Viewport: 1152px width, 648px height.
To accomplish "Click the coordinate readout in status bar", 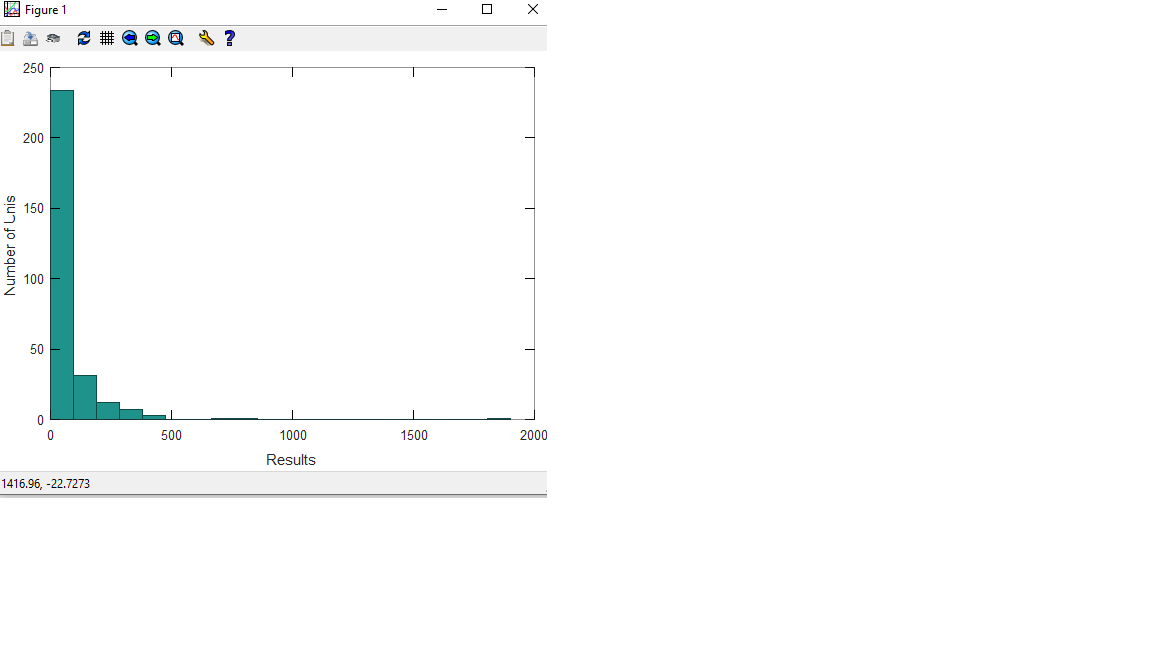I will click(x=46, y=484).
